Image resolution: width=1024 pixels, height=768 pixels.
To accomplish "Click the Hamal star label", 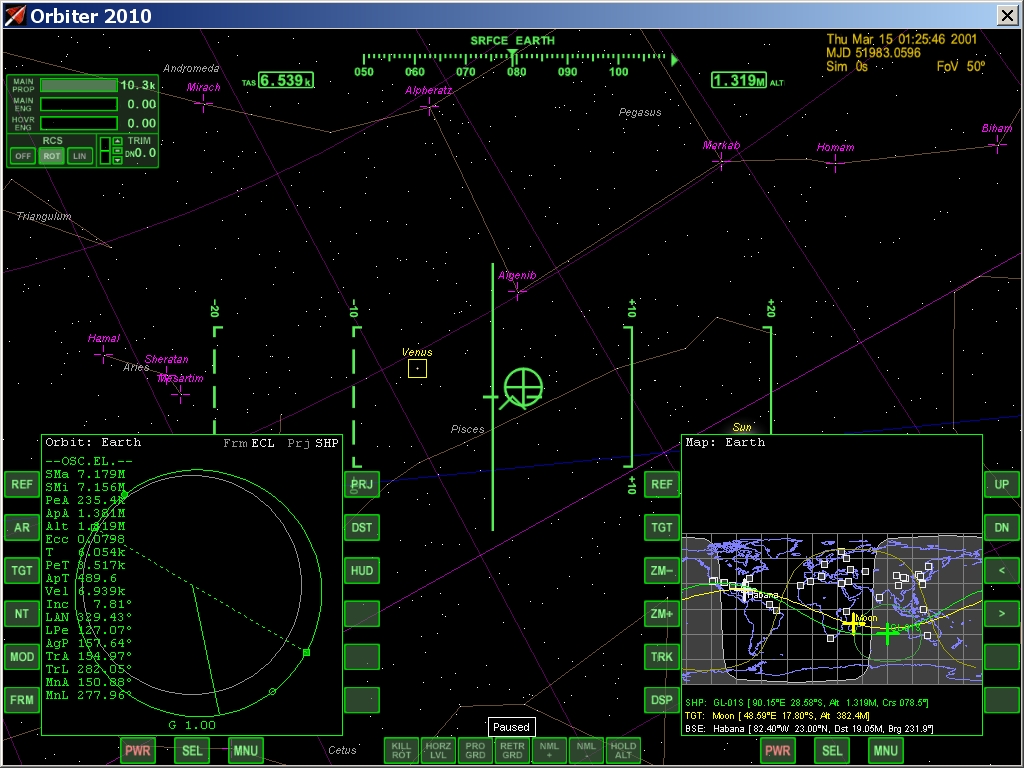I will [x=104, y=338].
